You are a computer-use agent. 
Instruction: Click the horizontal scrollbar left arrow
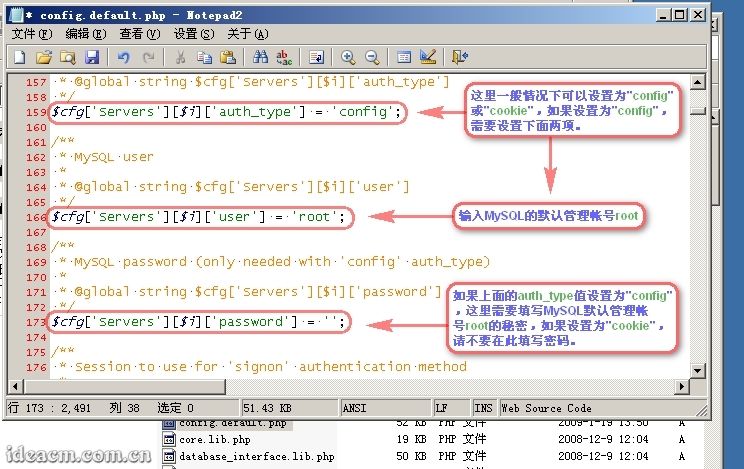pos(15,386)
